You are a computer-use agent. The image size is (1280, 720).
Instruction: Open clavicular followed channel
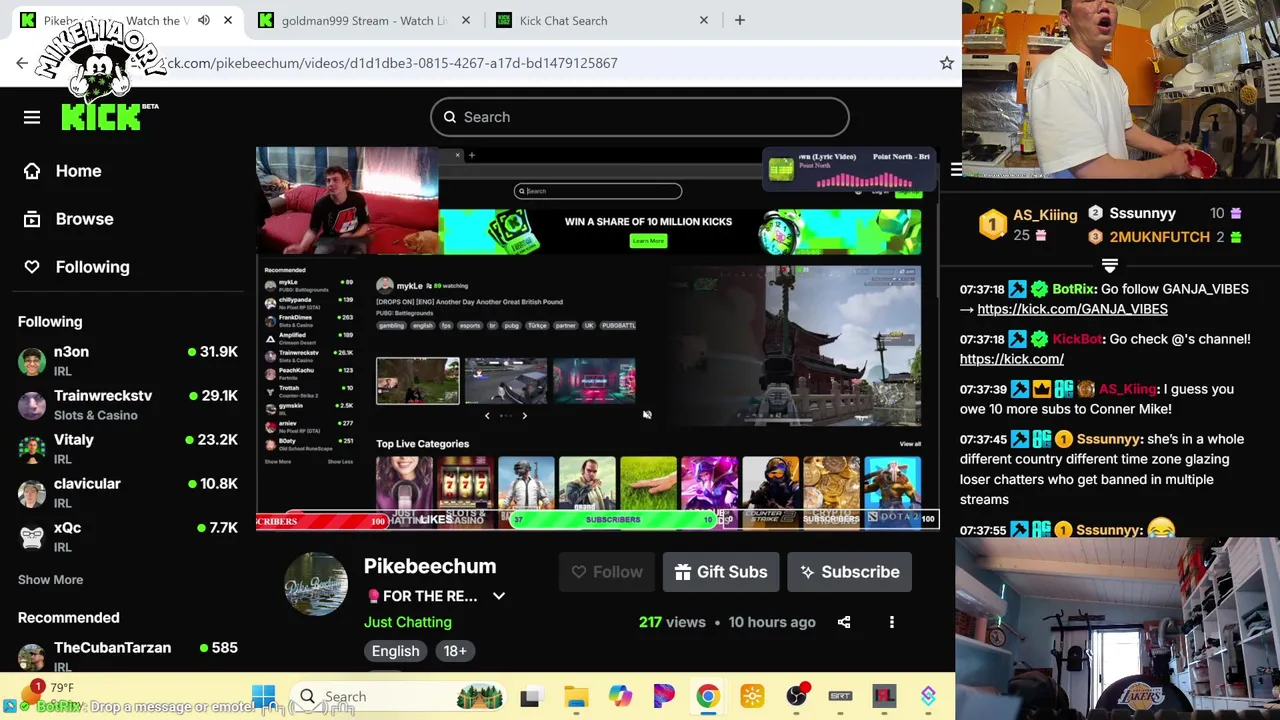[x=128, y=493]
